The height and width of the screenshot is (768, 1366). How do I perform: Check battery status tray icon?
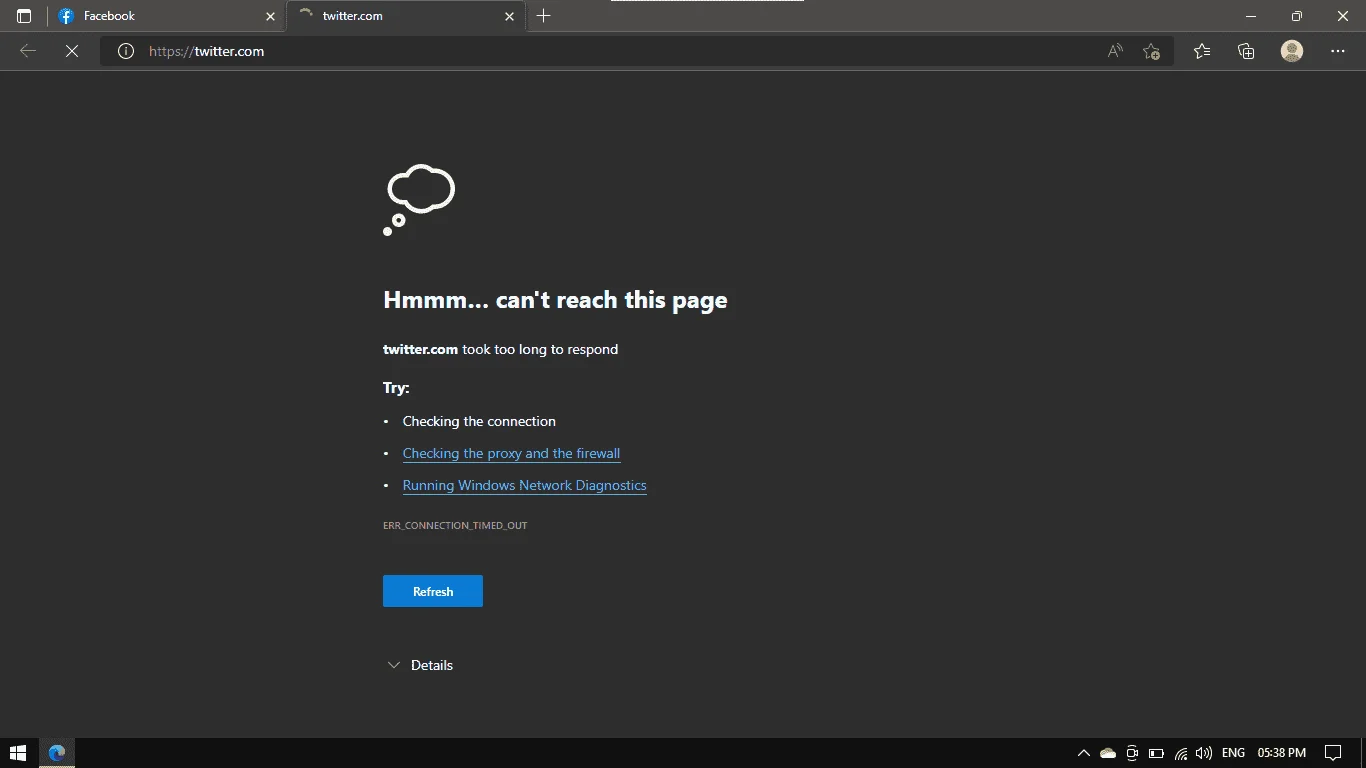1156,753
